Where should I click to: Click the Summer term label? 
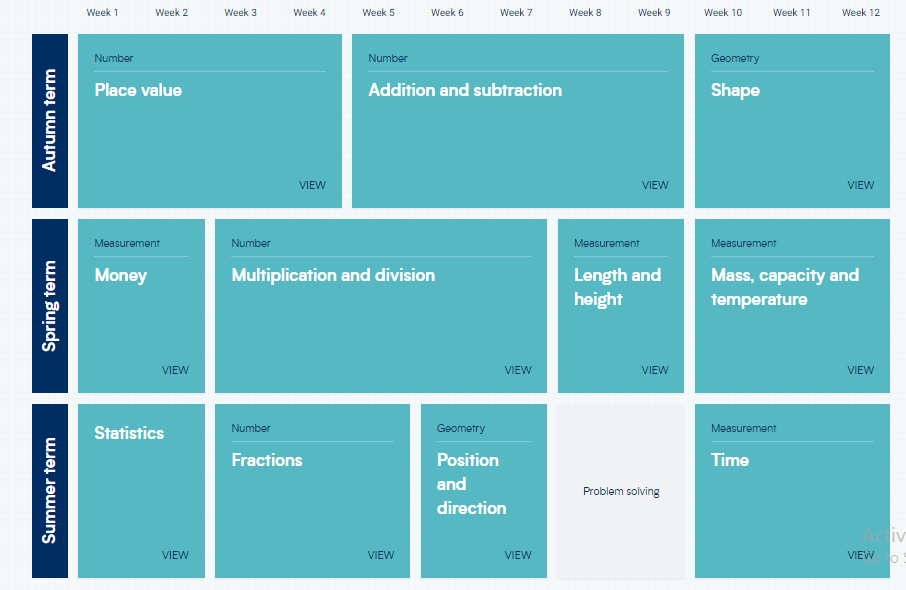[x=50, y=491]
